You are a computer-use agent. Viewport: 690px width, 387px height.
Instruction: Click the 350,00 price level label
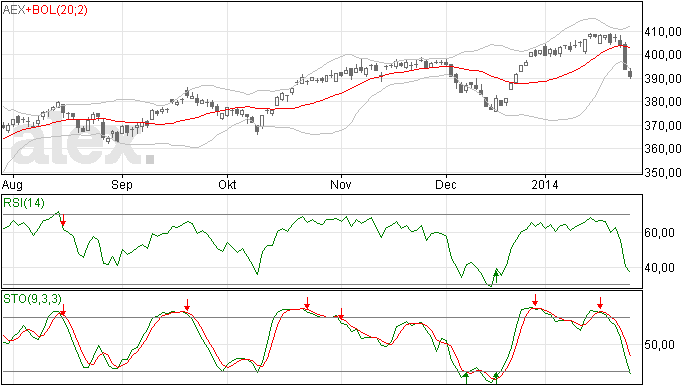pyautogui.click(x=663, y=173)
